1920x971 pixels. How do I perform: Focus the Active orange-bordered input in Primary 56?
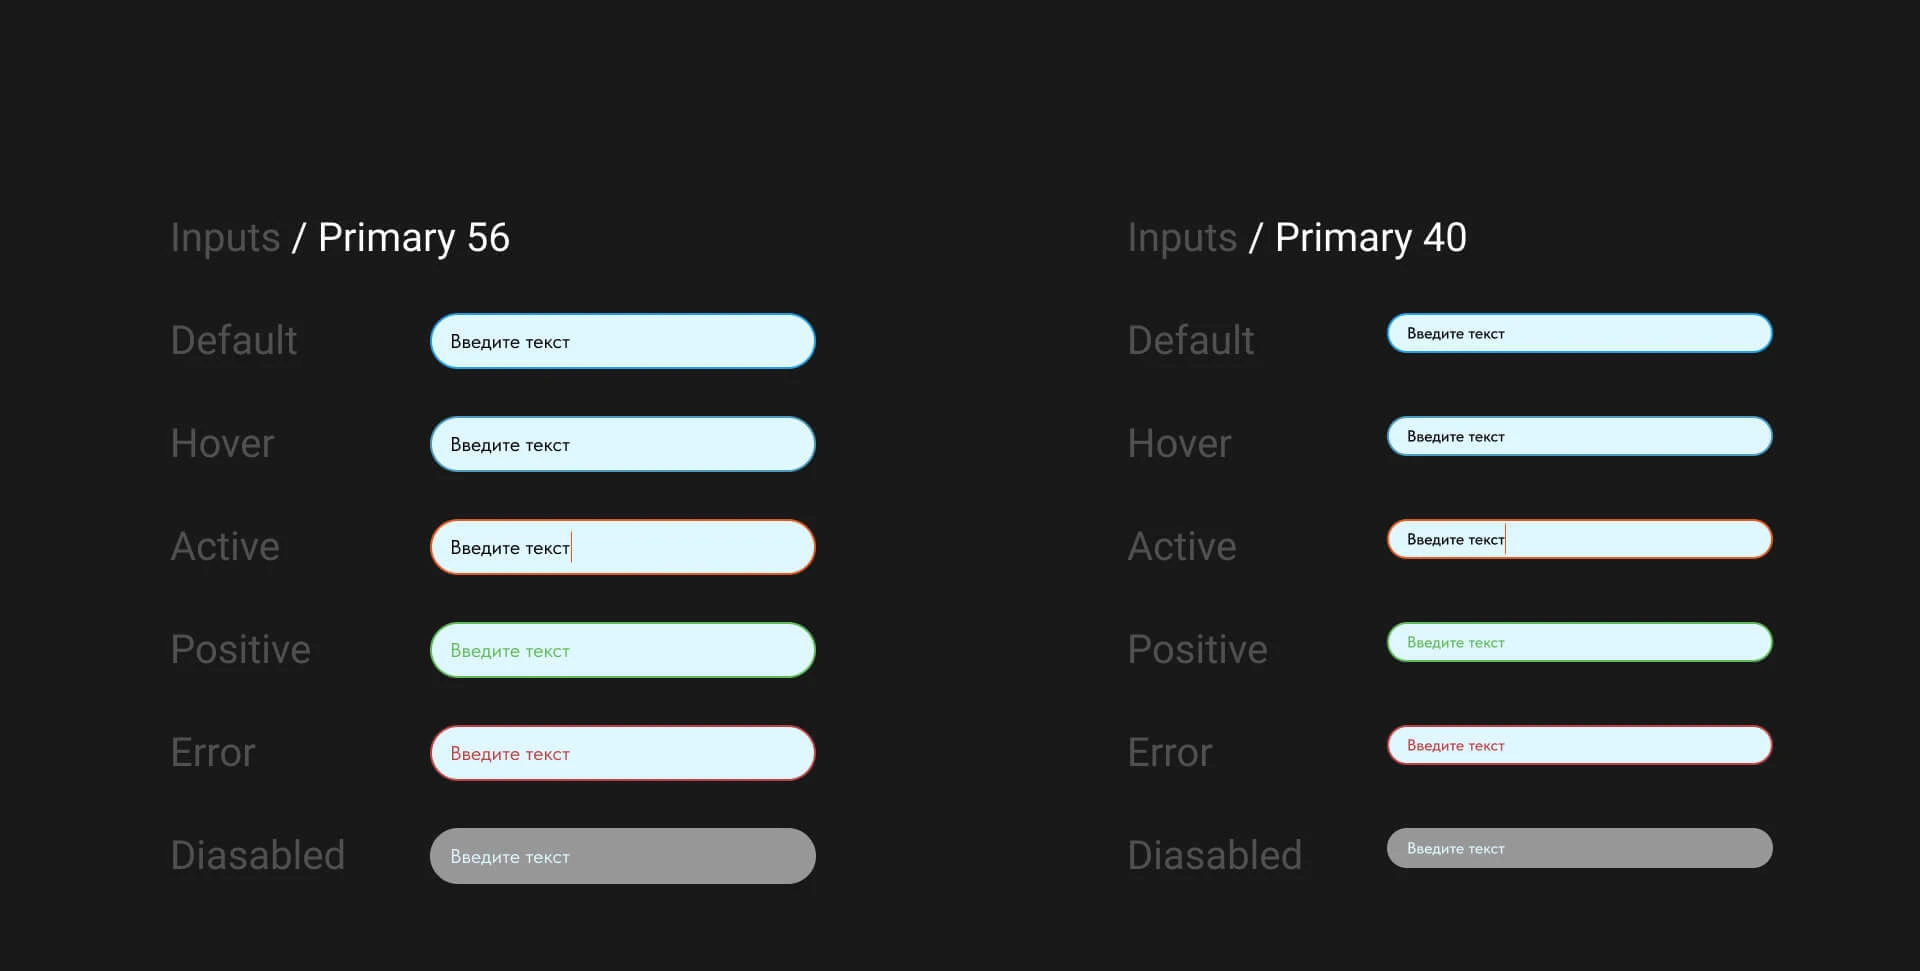pos(622,547)
